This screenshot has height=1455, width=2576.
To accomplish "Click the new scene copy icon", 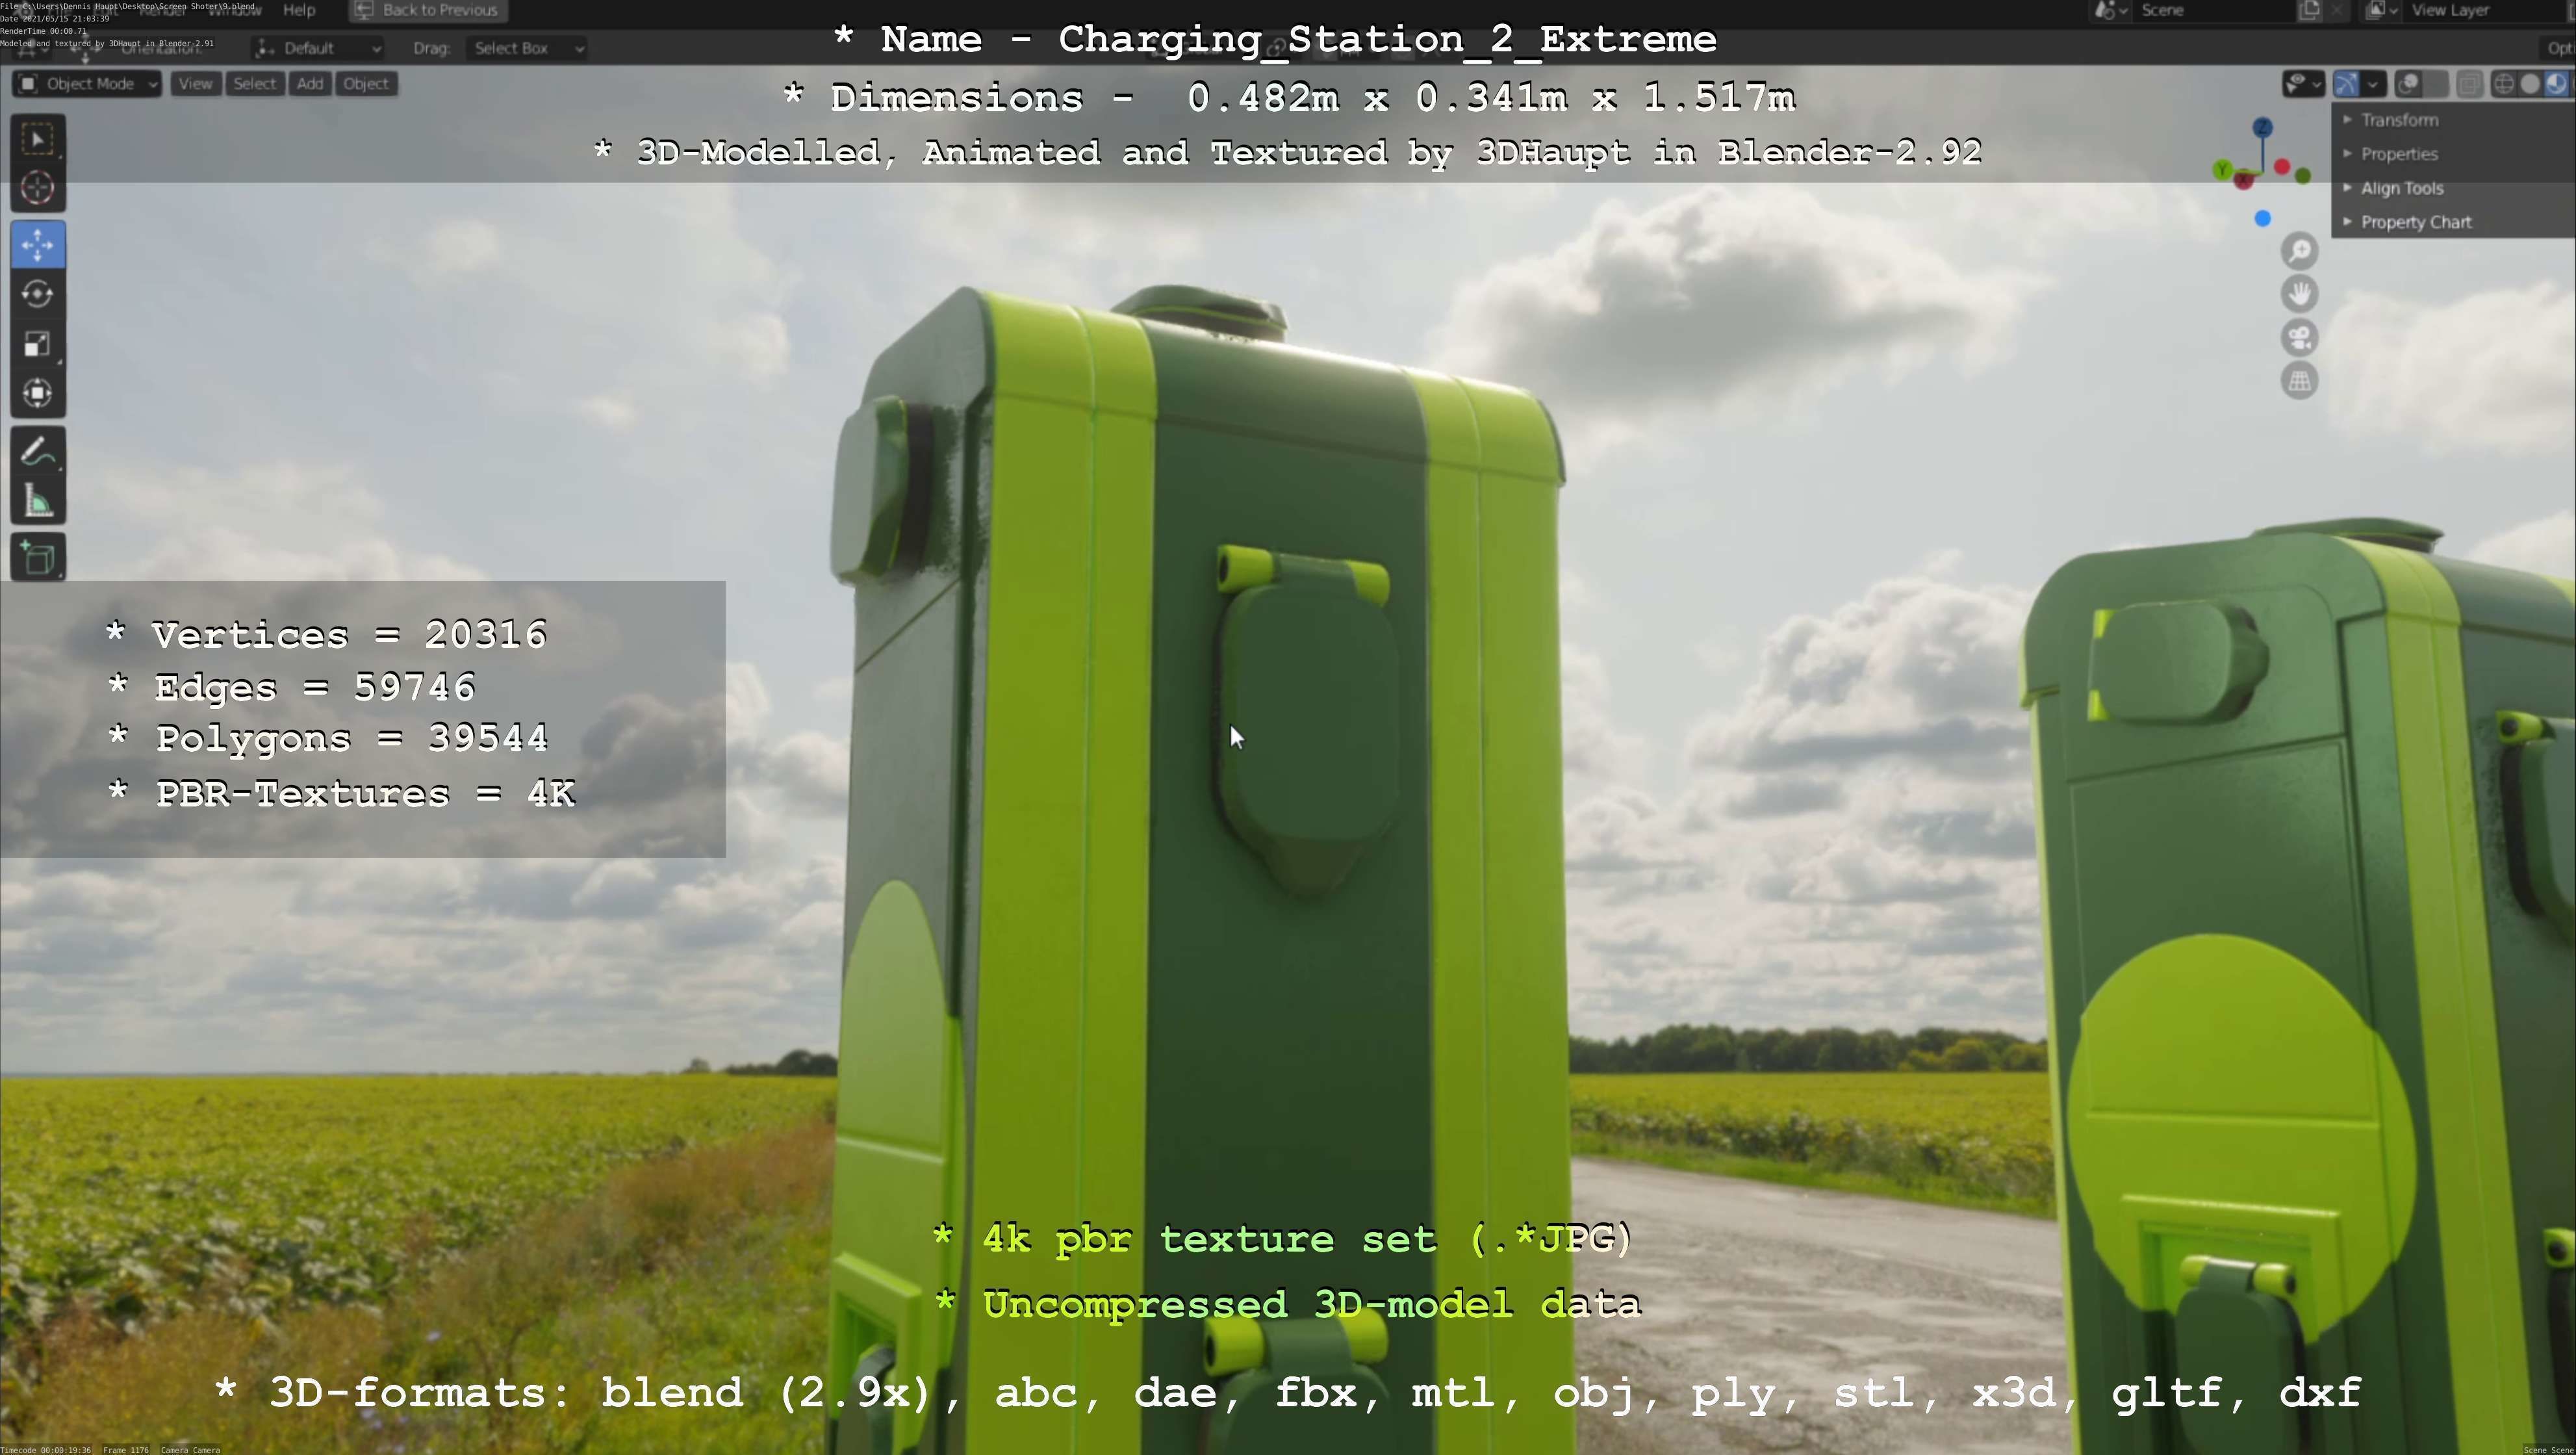I will pyautogui.click(x=2309, y=11).
